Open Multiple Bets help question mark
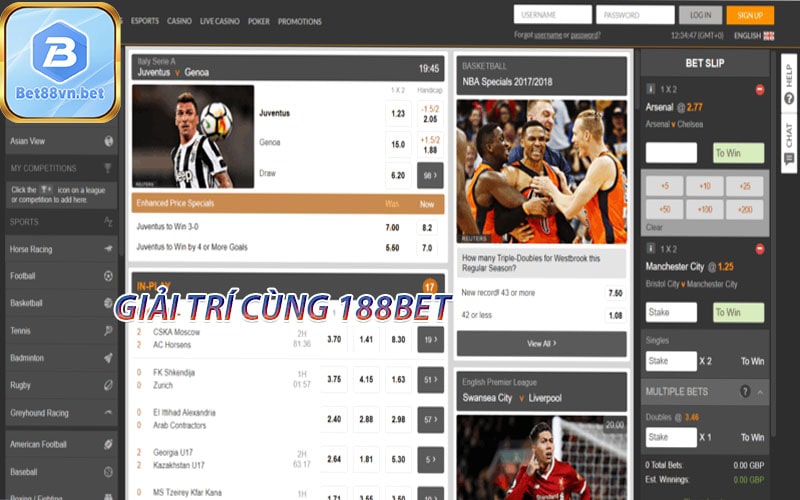The width and height of the screenshot is (800, 500). [745, 391]
